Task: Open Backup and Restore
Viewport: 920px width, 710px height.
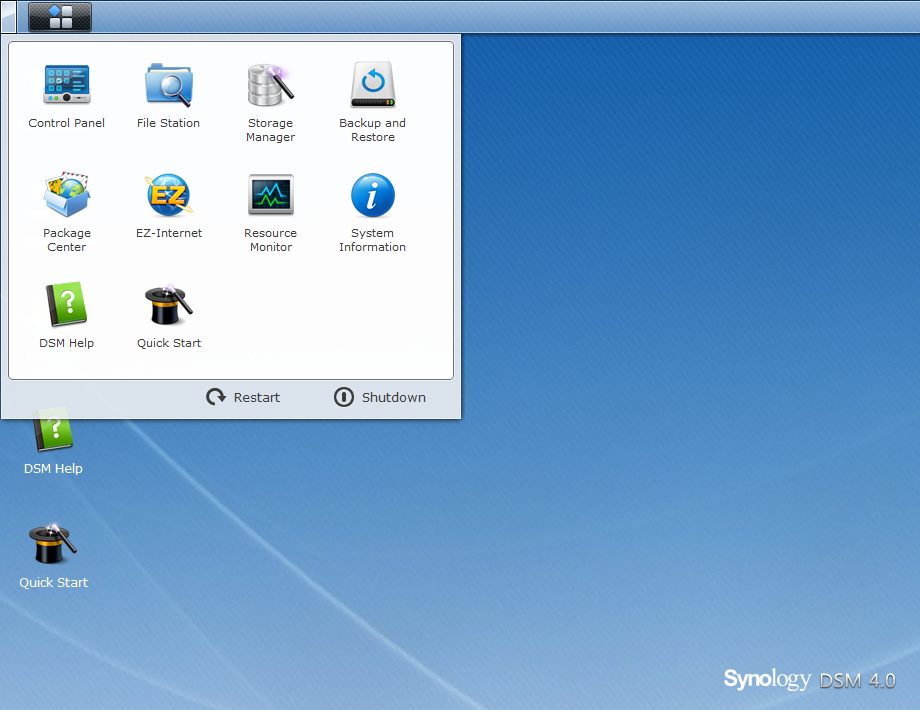Action: tap(373, 103)
